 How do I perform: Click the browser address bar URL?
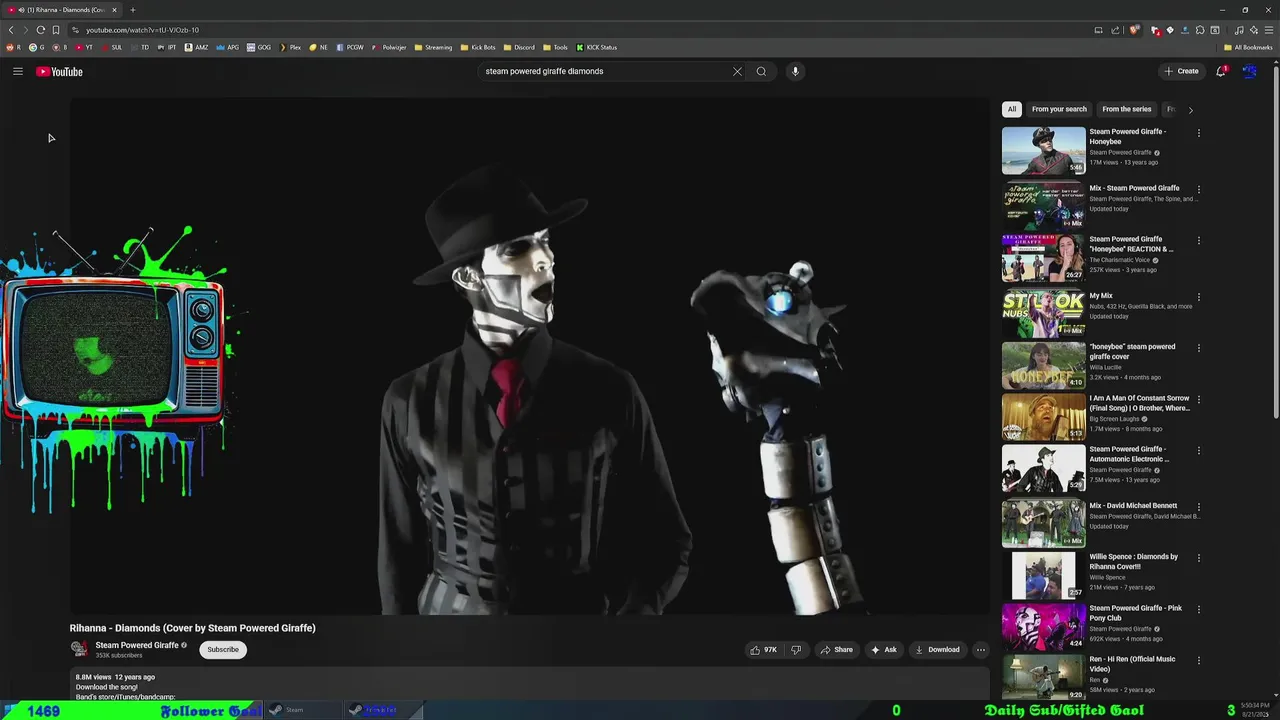pos(142,30)
